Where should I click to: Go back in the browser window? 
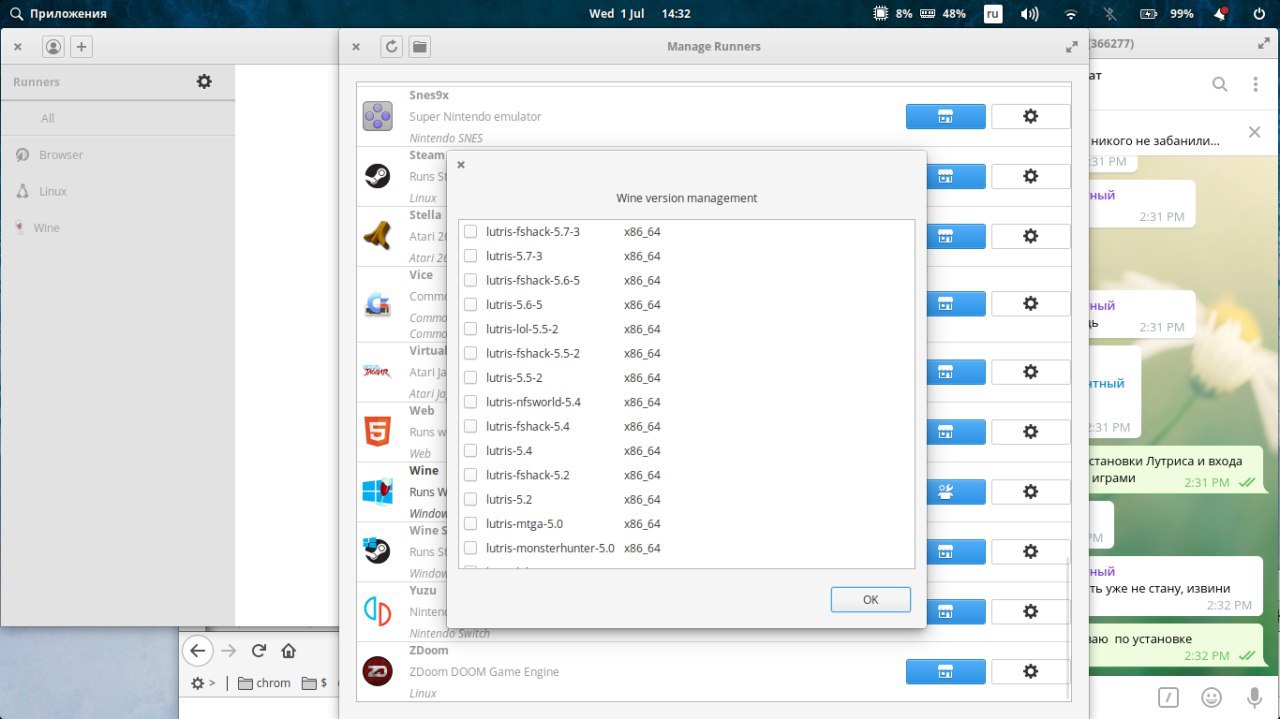pos(198,651)
